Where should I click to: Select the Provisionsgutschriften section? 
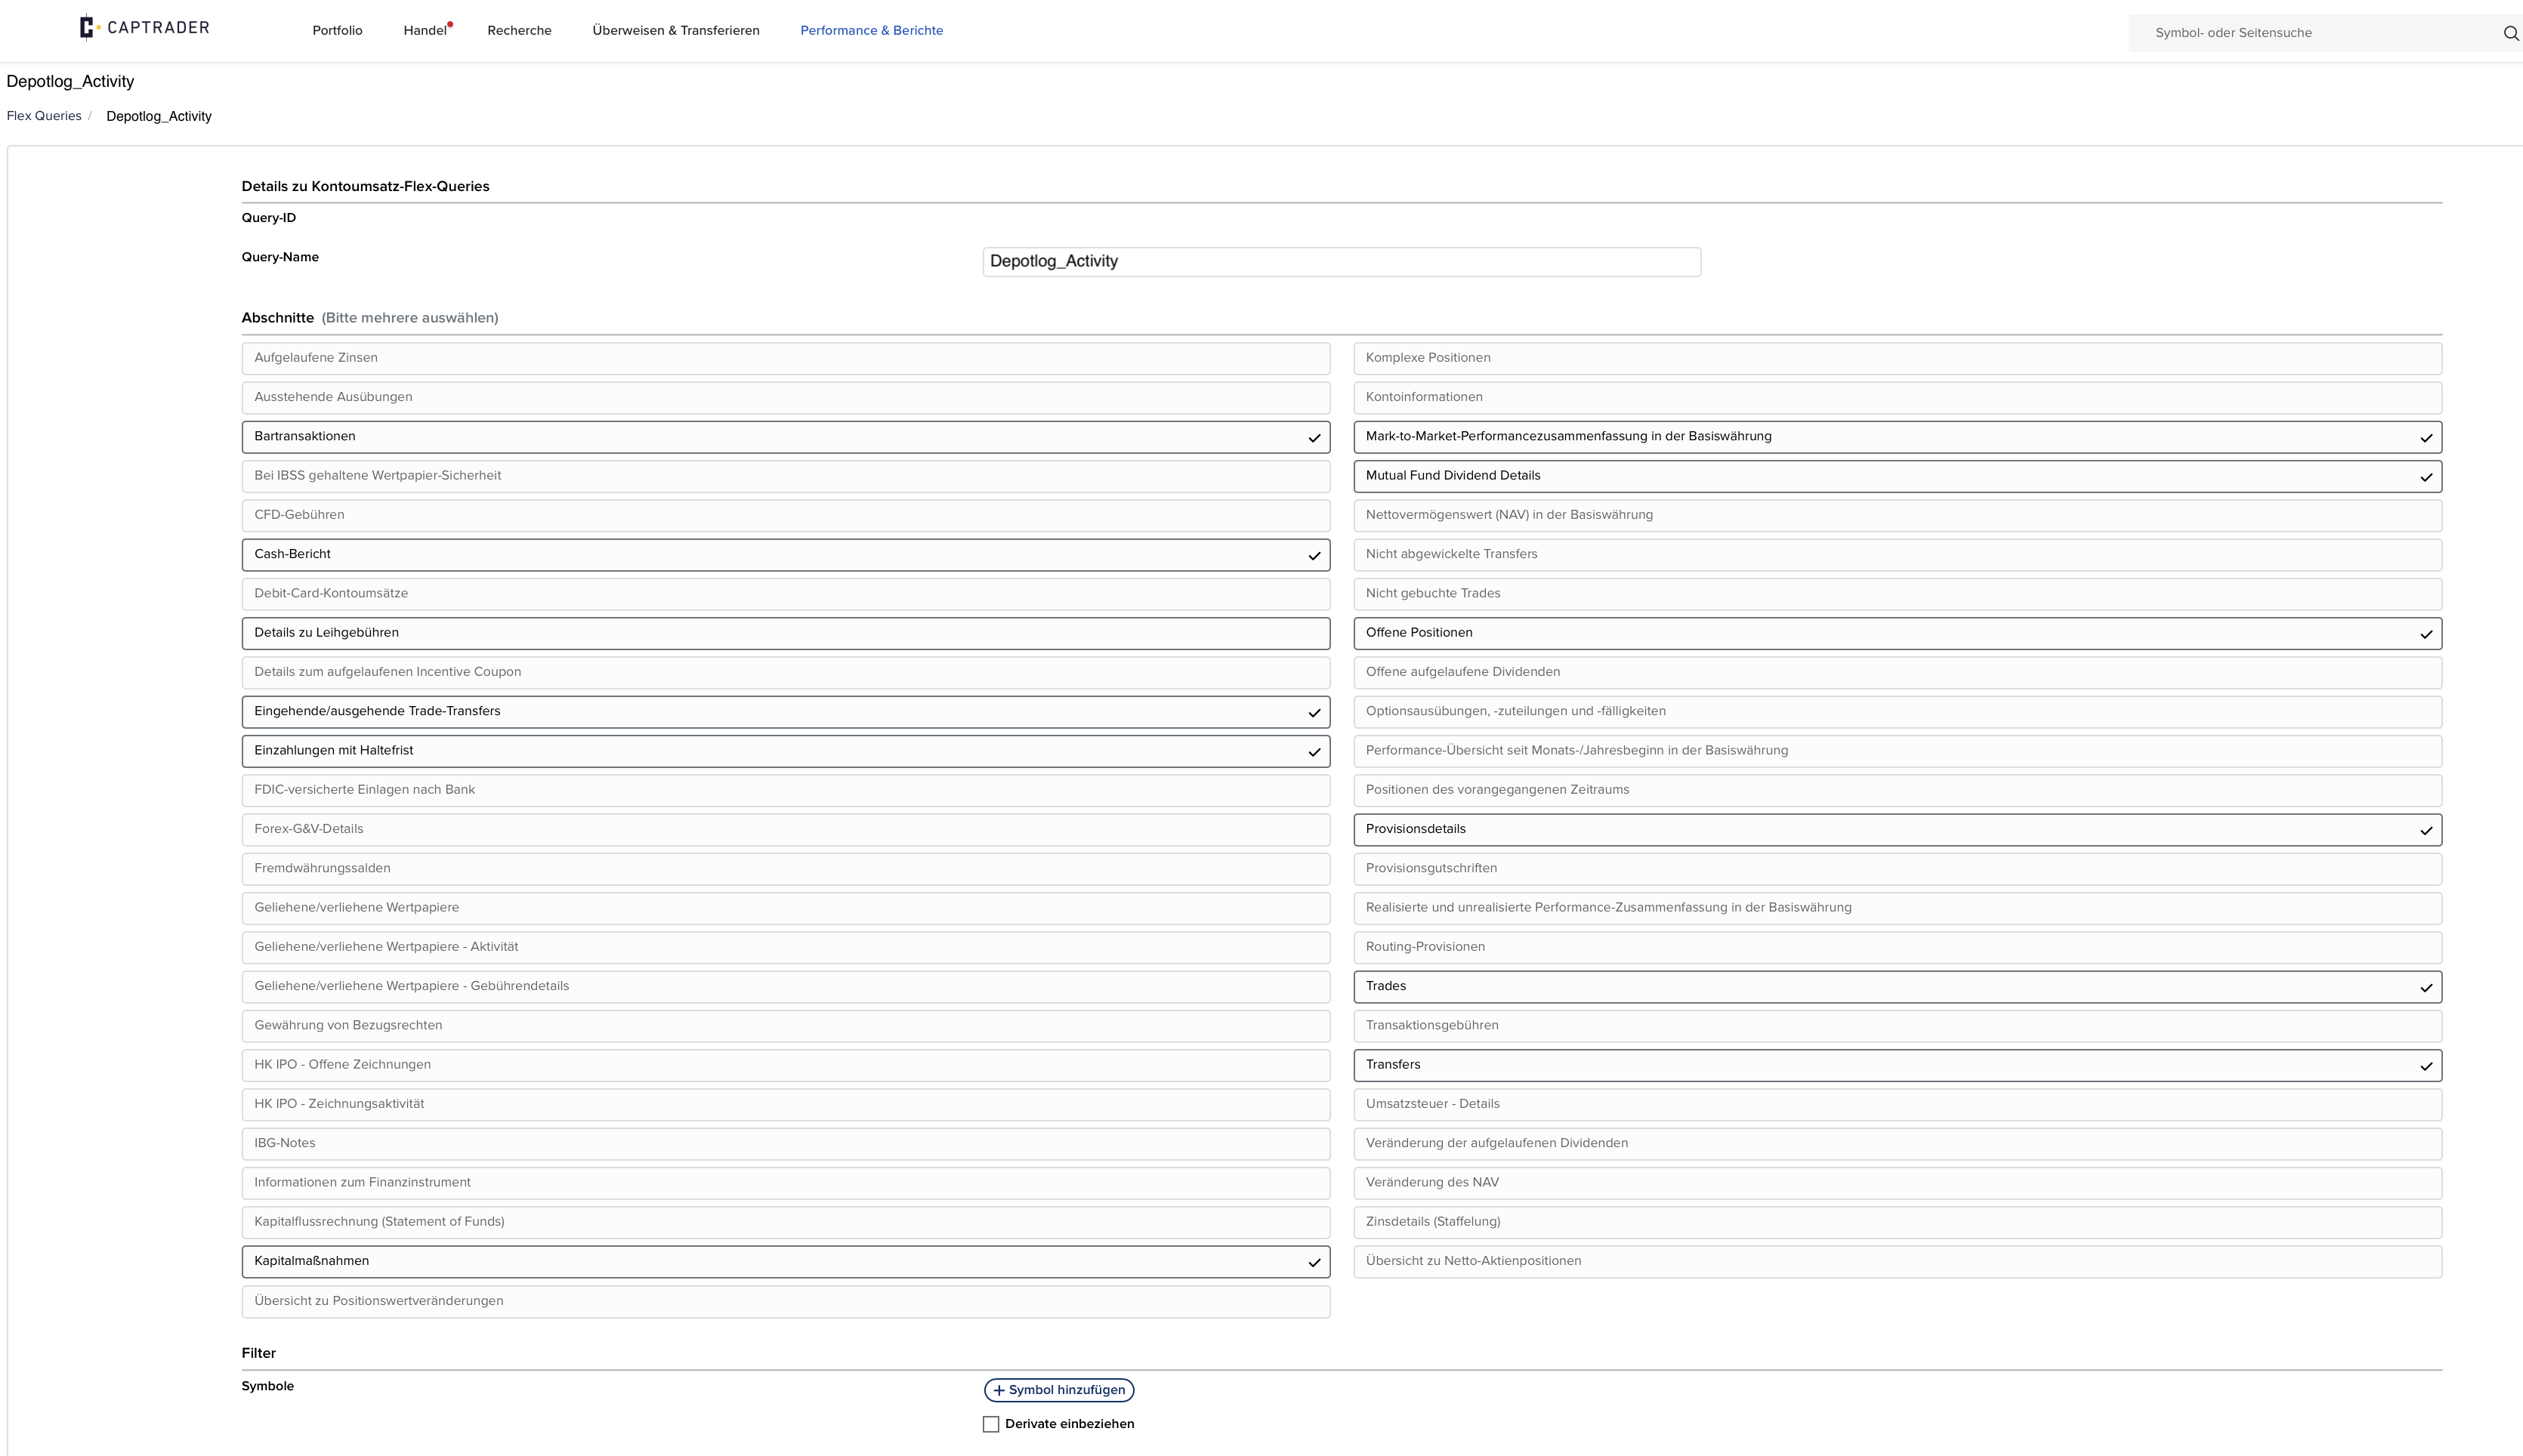(1897, 869)
